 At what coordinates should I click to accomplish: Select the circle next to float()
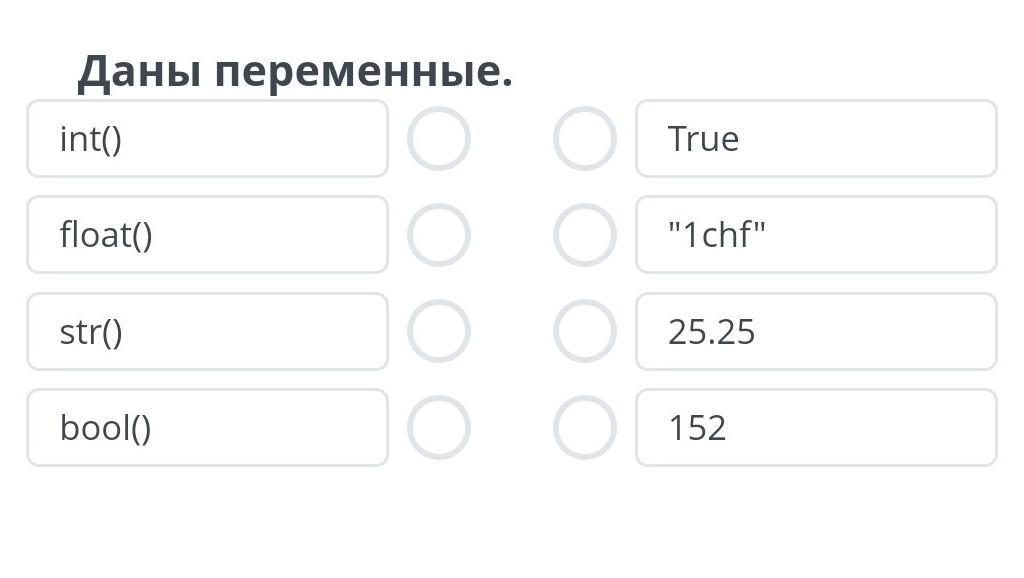coord(438,235)
